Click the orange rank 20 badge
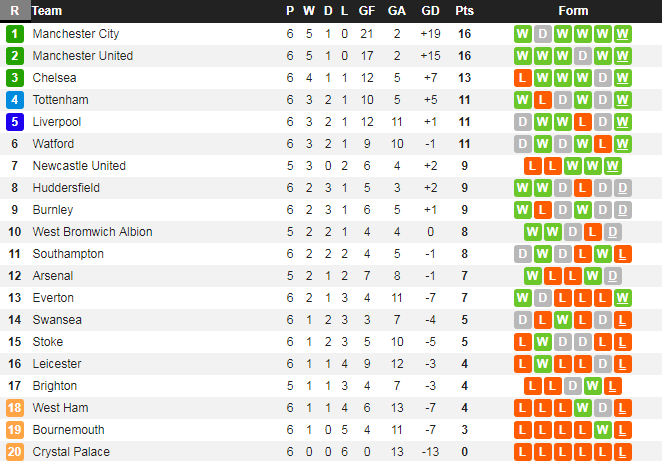The width and height of the screenshot is (662, 461). pyautogui.click(x=14, y=451)
